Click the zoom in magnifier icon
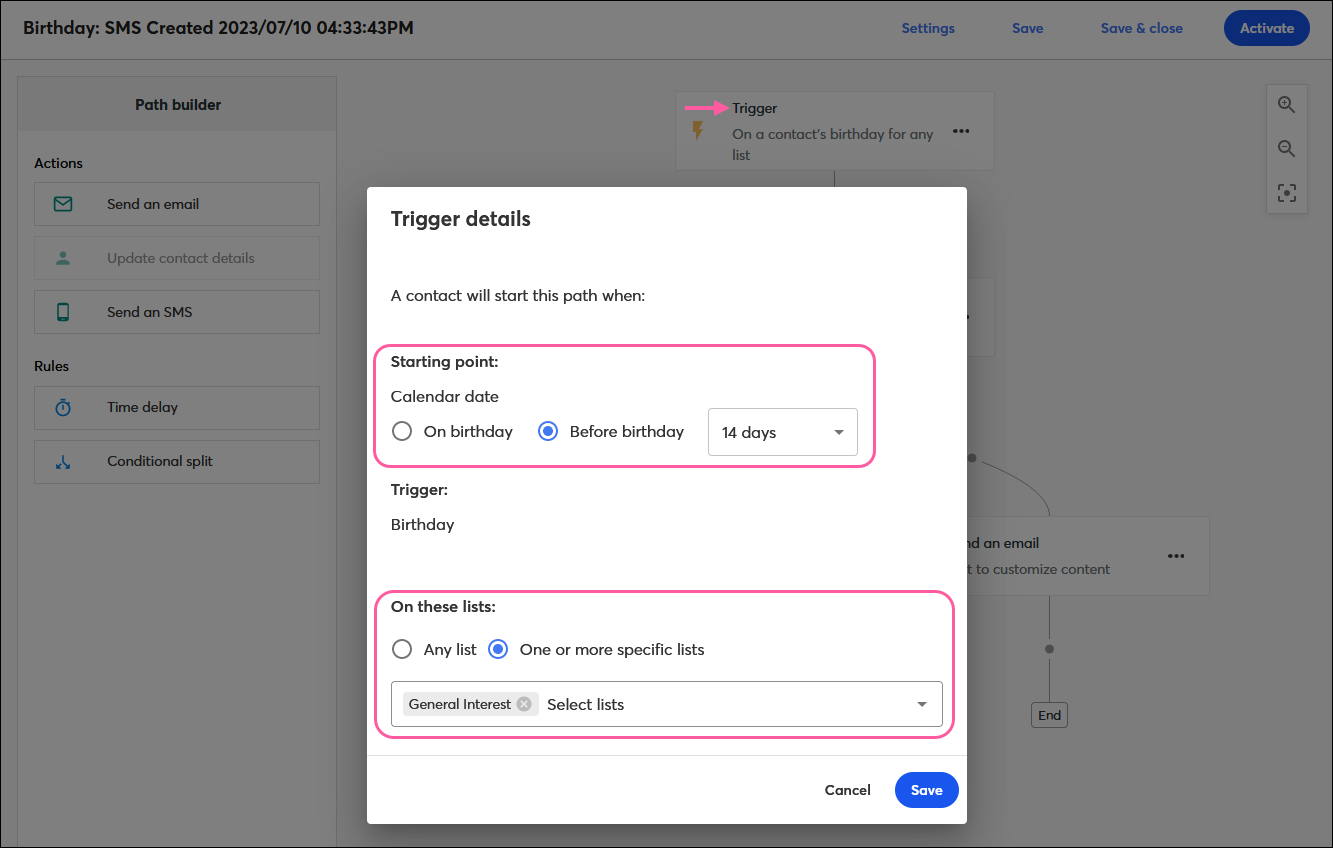The image size is (1333, 848). point(1287,105)
